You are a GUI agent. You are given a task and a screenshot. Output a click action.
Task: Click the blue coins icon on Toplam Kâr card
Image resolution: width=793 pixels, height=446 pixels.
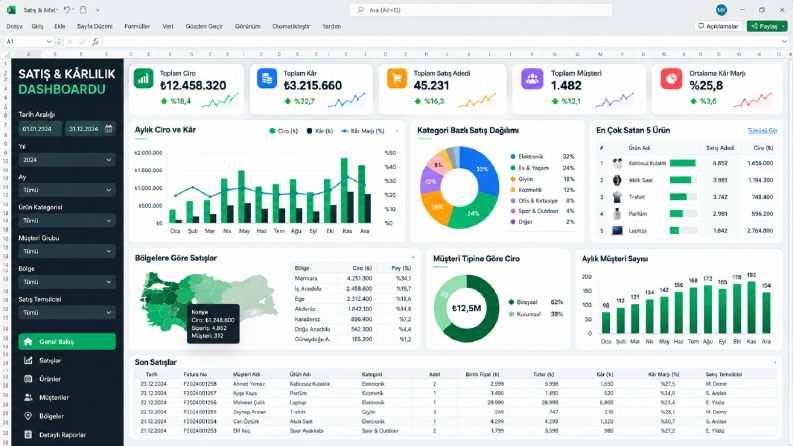[267, 79]
